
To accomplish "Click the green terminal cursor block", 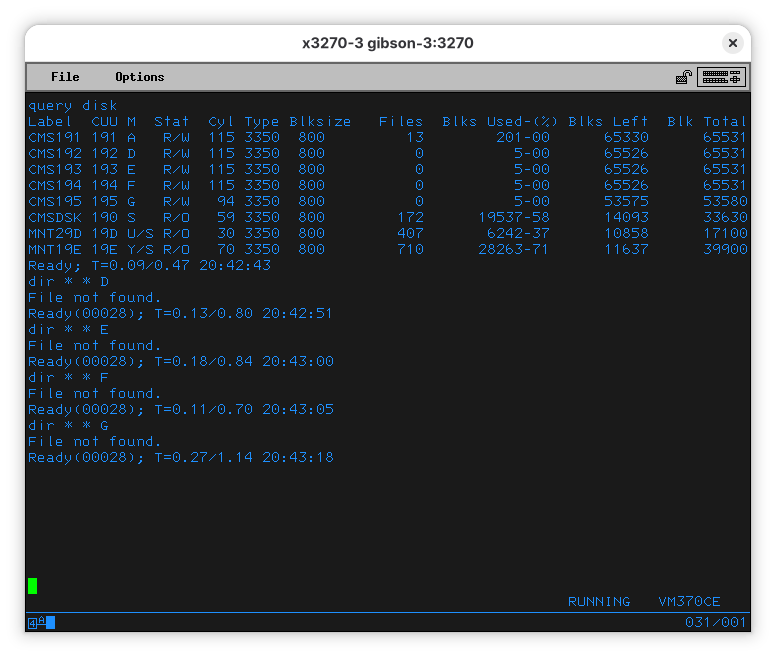I will pyautogui.click(x=33, y=586).
